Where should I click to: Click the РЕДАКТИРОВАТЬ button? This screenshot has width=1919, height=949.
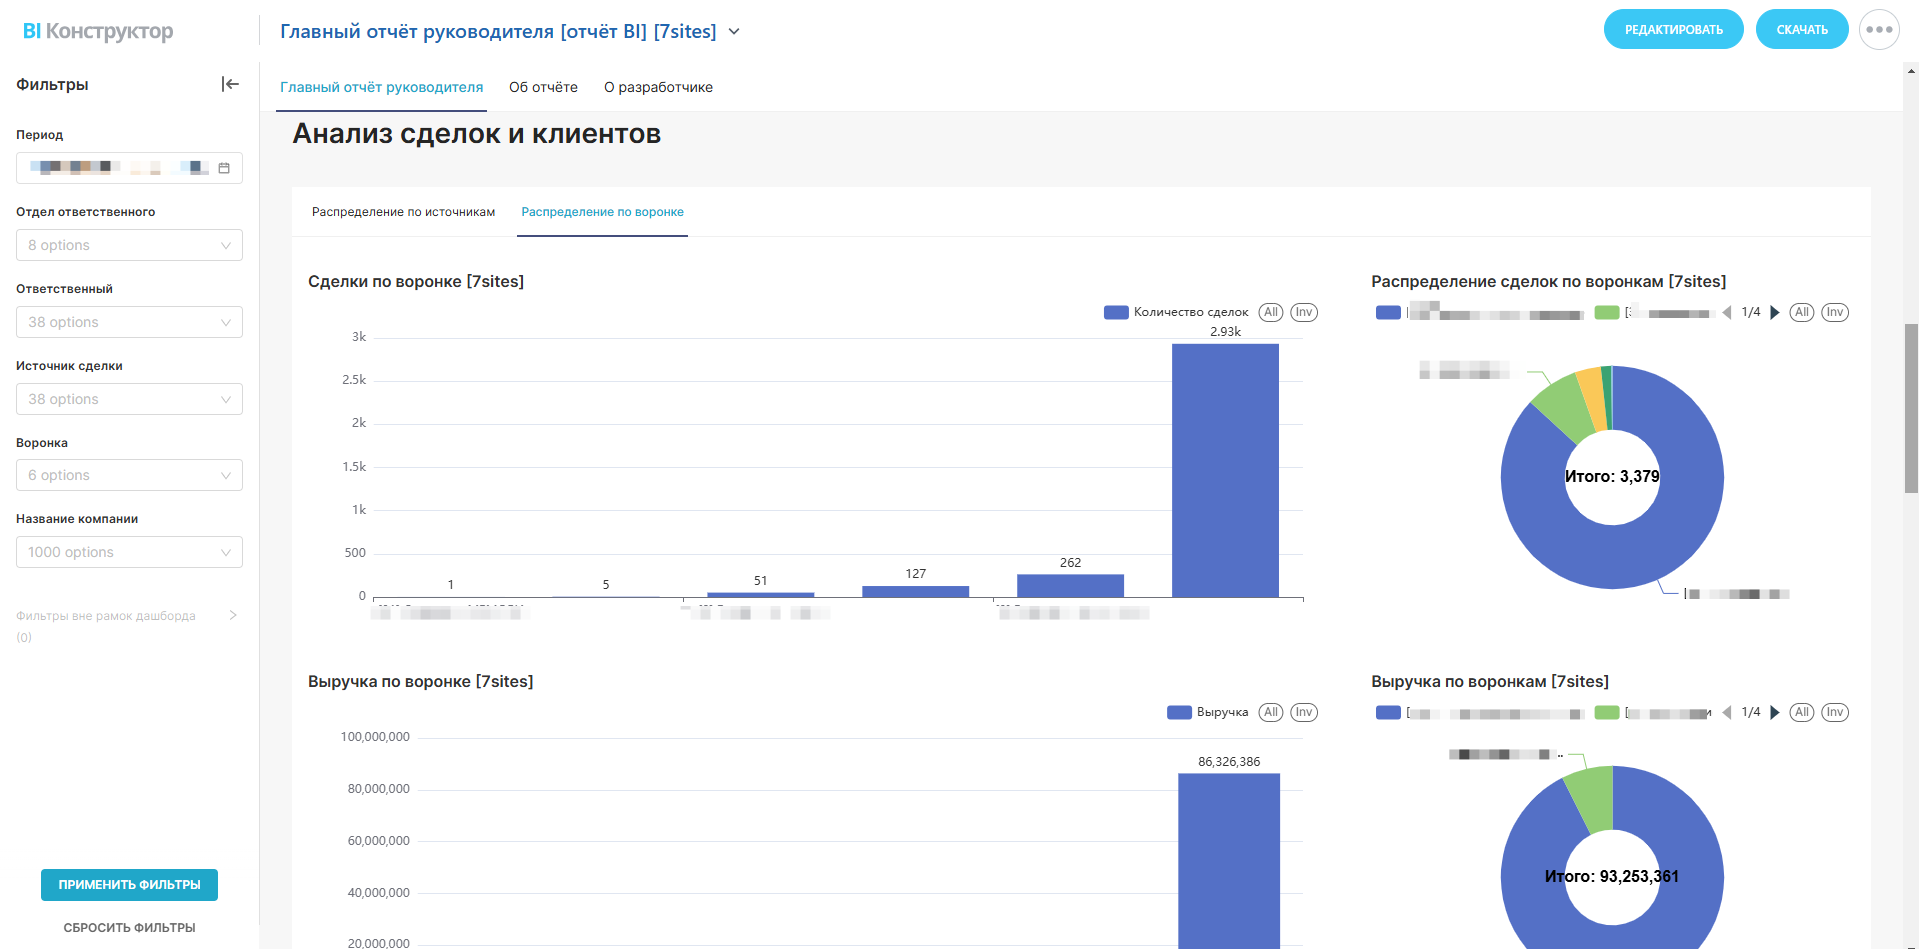[x=1673, y=30]
